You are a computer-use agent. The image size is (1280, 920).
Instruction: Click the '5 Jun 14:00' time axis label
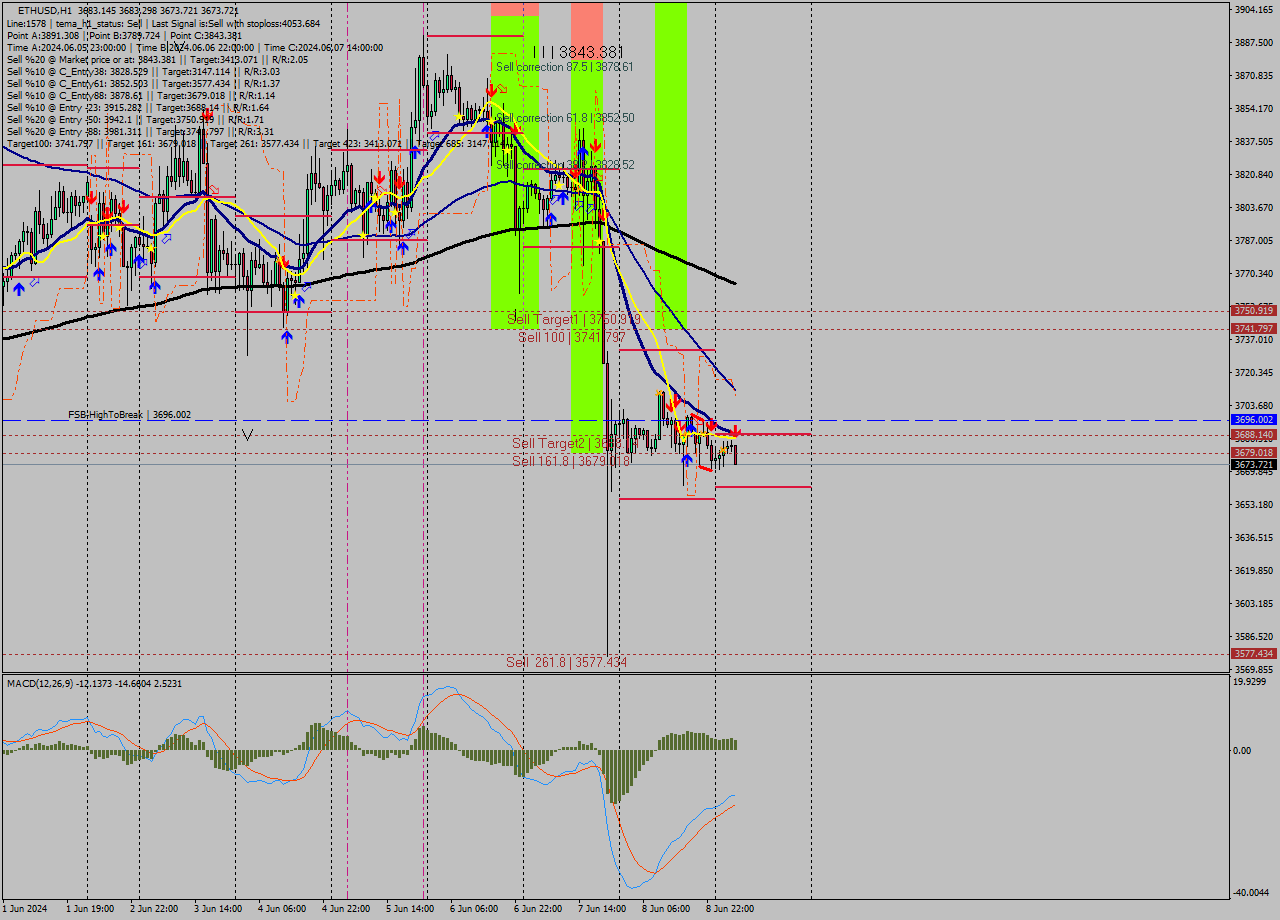tap(410, 909)
